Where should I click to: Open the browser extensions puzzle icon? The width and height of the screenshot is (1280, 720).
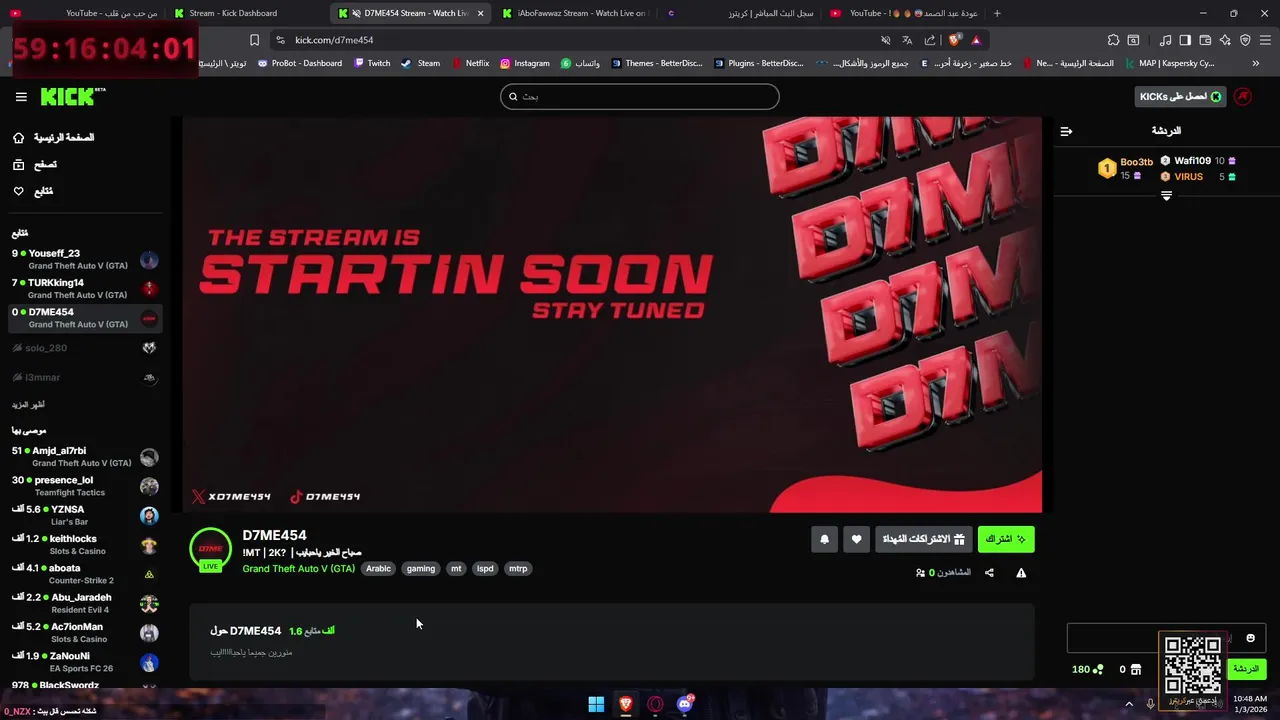[x=1113, y=40]
